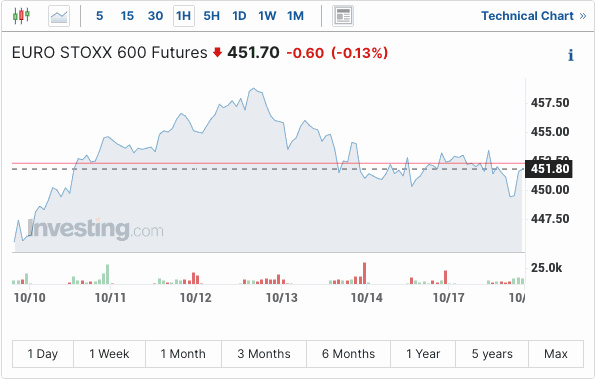Pick the 1D interval
The width and height of the screenshot is (595, 379).
[x=239, y=16]
